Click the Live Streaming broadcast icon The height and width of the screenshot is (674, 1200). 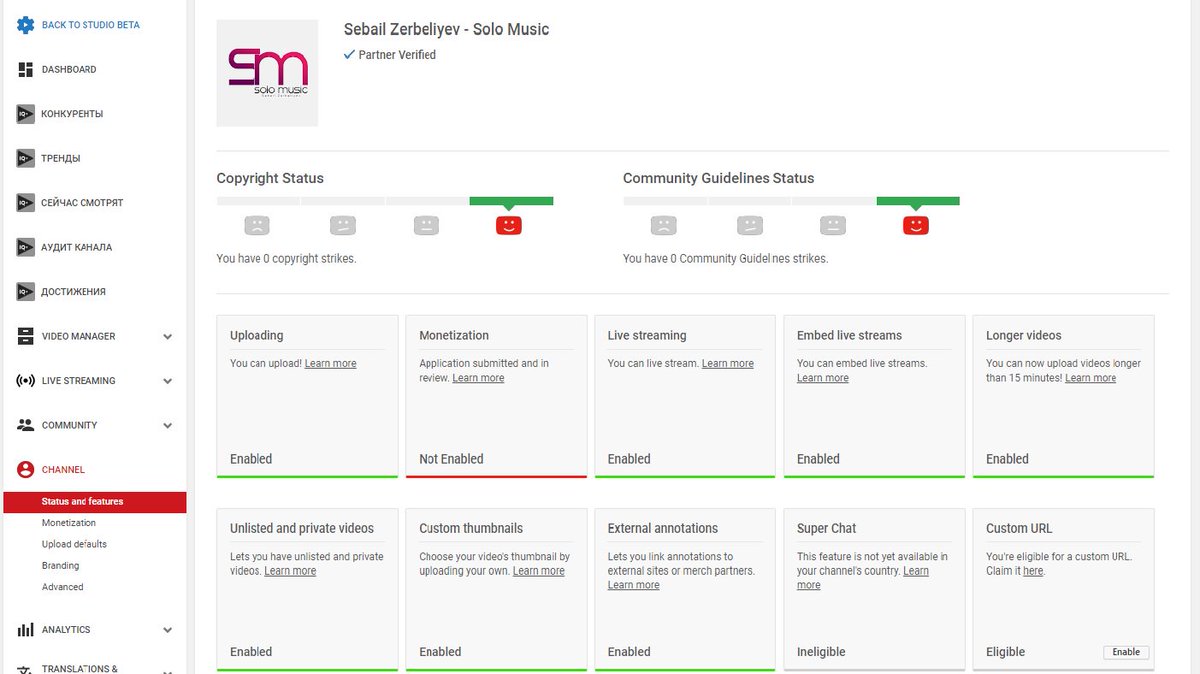(25, 381)
